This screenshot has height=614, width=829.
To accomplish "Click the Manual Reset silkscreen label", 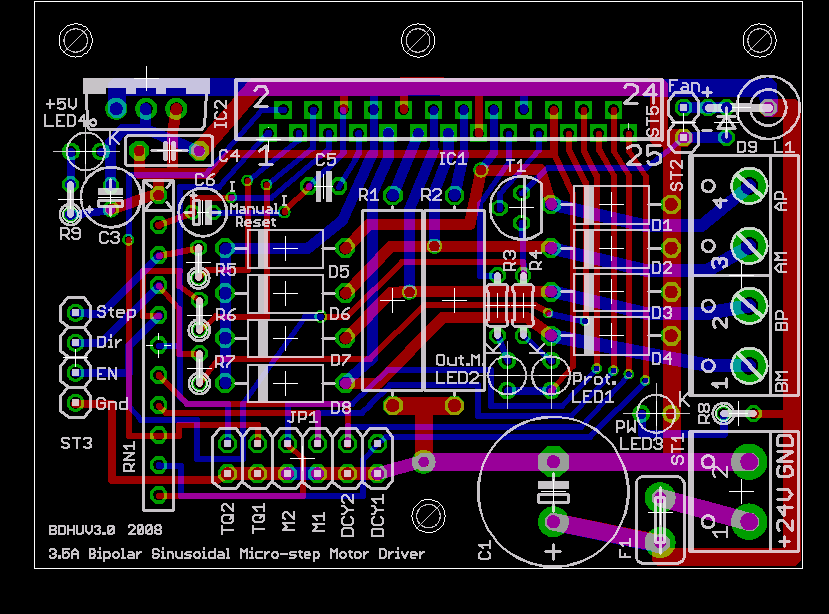I will [x=255, y=216].
